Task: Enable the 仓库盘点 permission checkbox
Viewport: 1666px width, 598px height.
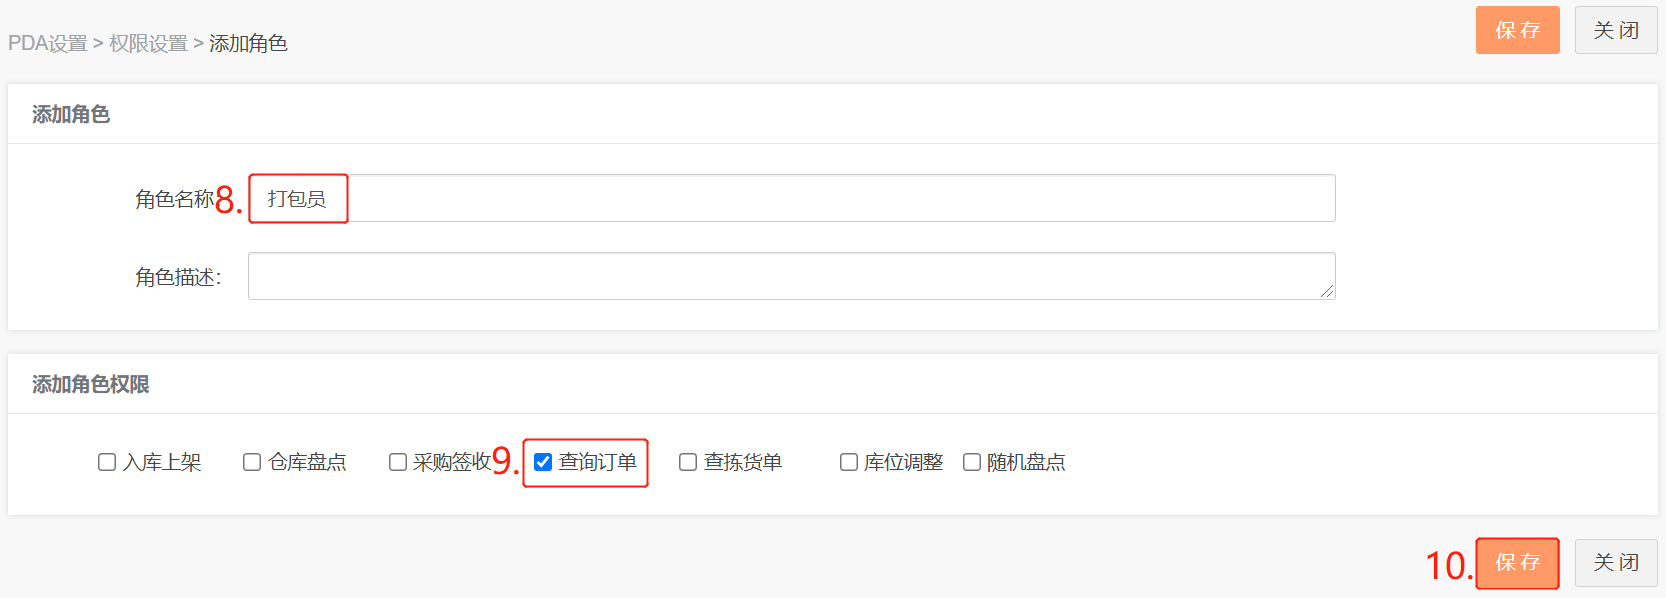Action: tap(252, 462)
